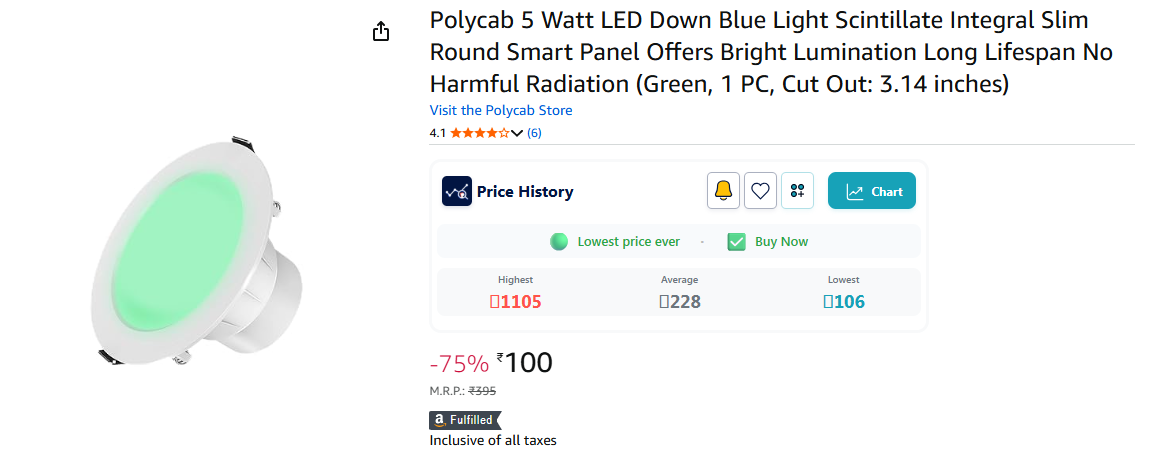This screenshot has width=1161, height=452.
Task: Click the Buy Now recommendation text
Action: [781, 242]
